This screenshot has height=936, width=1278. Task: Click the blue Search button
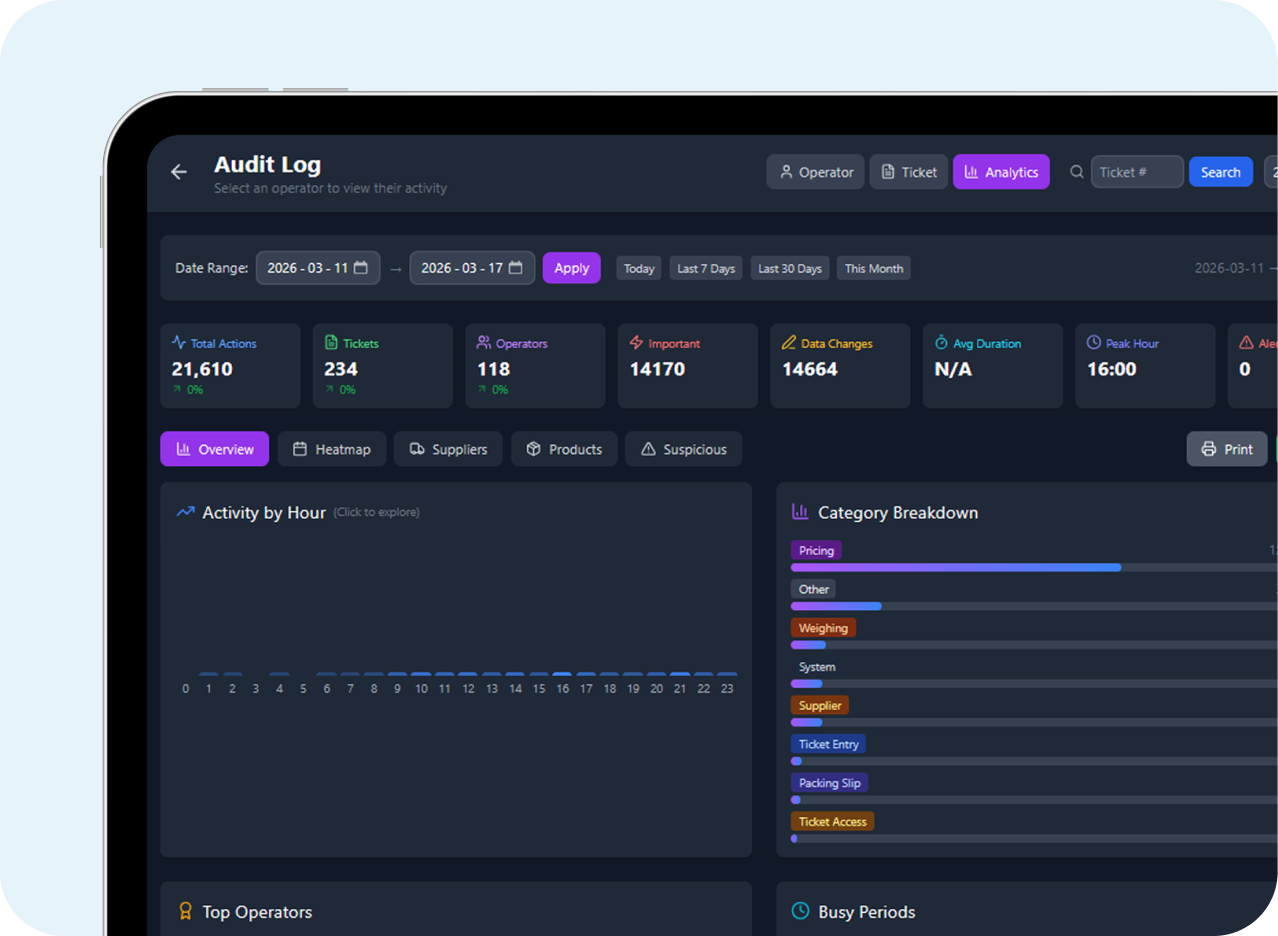click(1221, 172)
